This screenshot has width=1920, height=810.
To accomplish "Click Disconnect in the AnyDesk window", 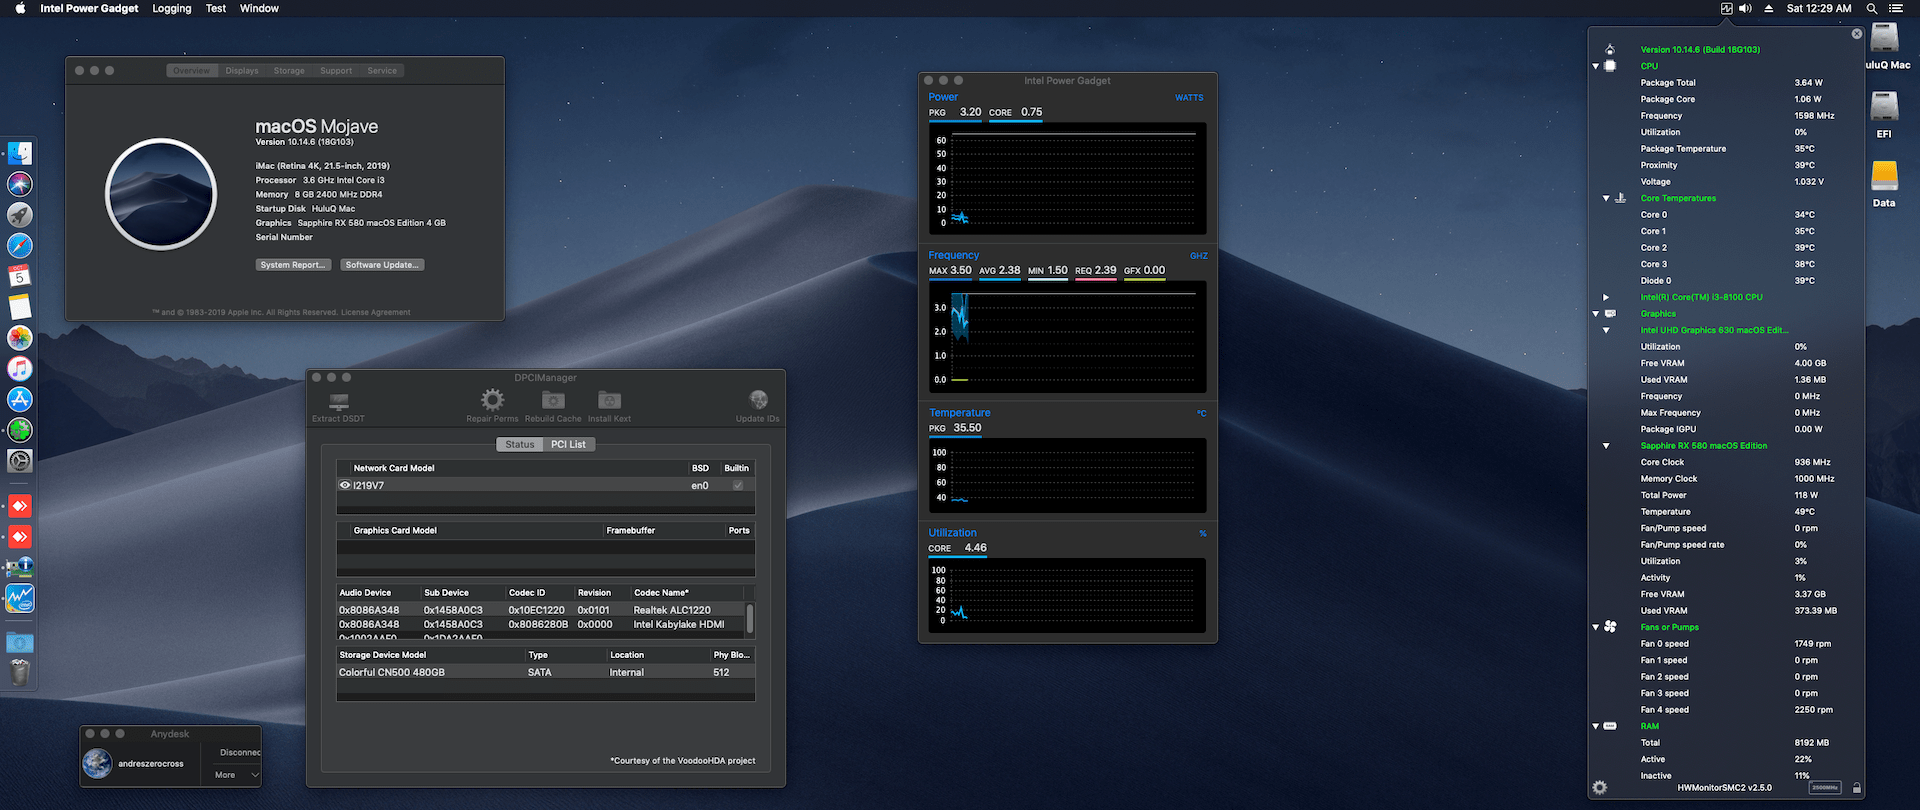I will point(240,752).
